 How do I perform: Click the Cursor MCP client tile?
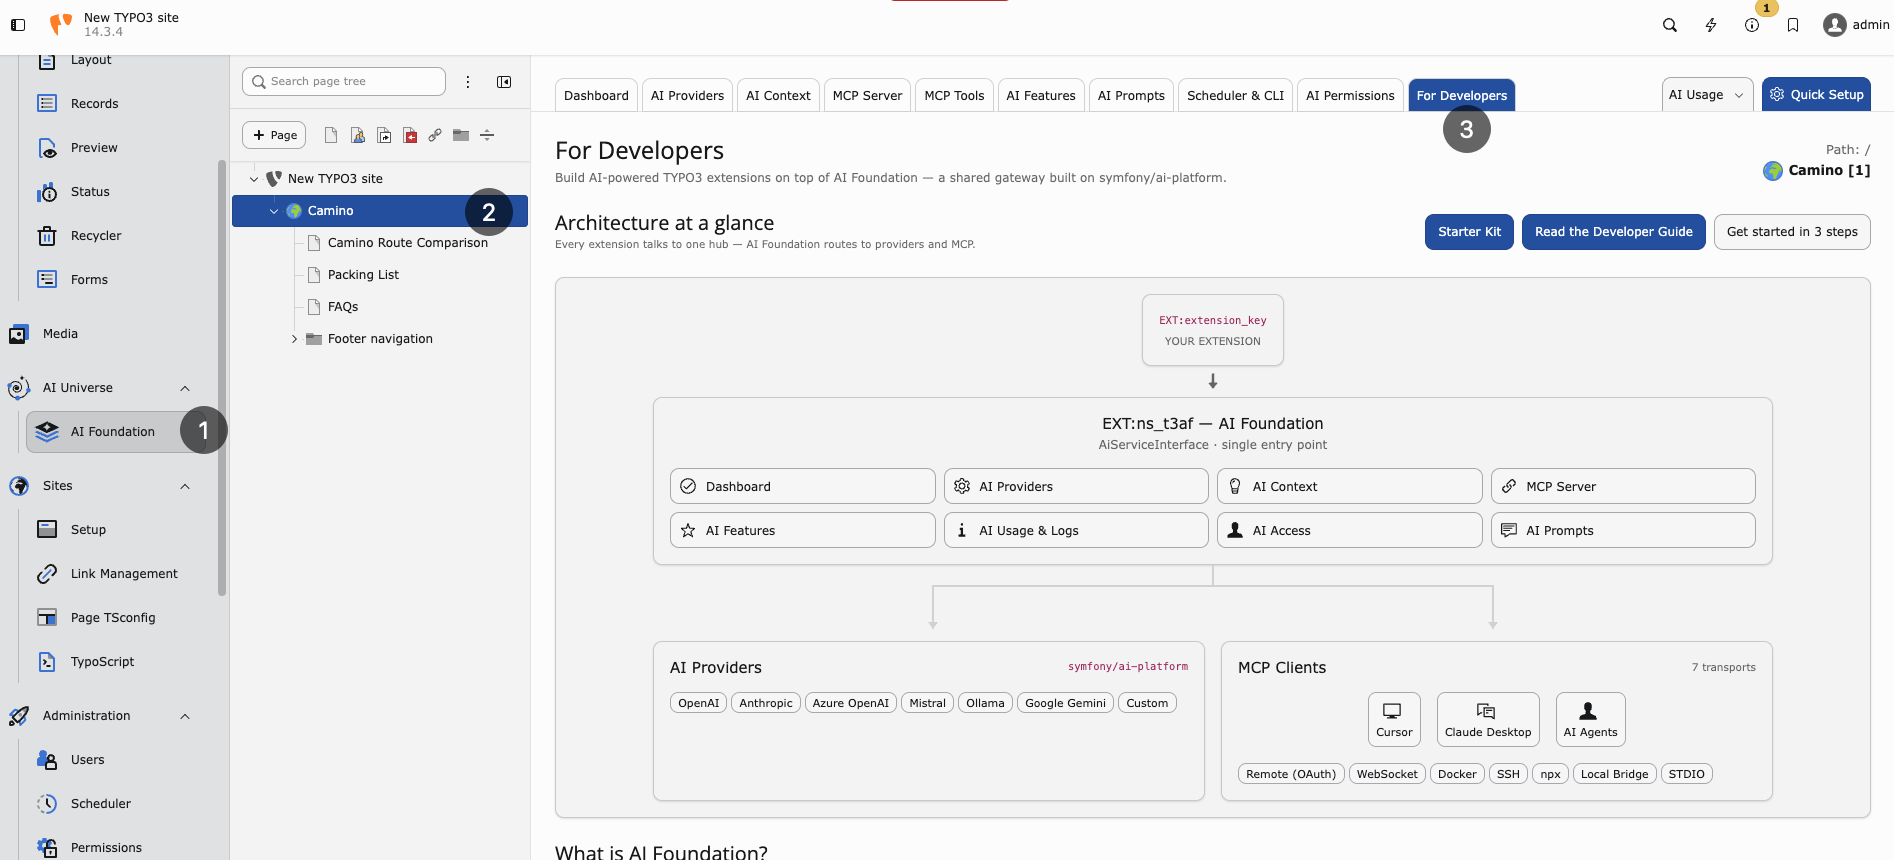point(1394,719)
